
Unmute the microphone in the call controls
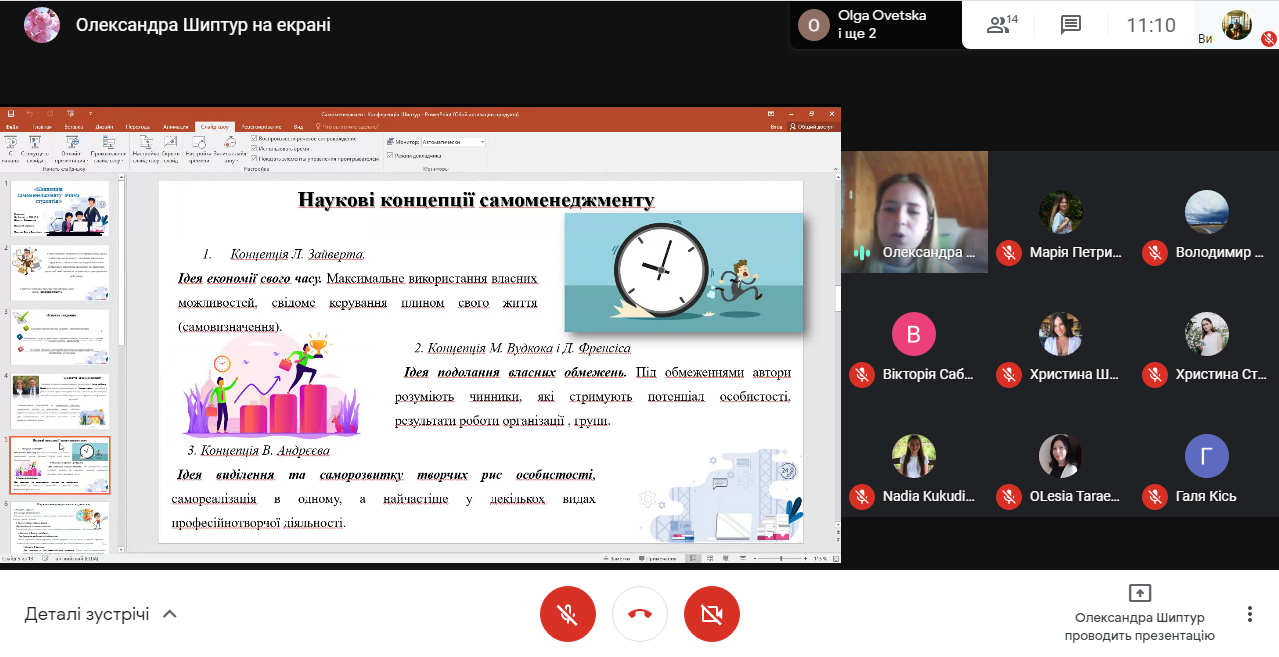(x=567, y=614)
